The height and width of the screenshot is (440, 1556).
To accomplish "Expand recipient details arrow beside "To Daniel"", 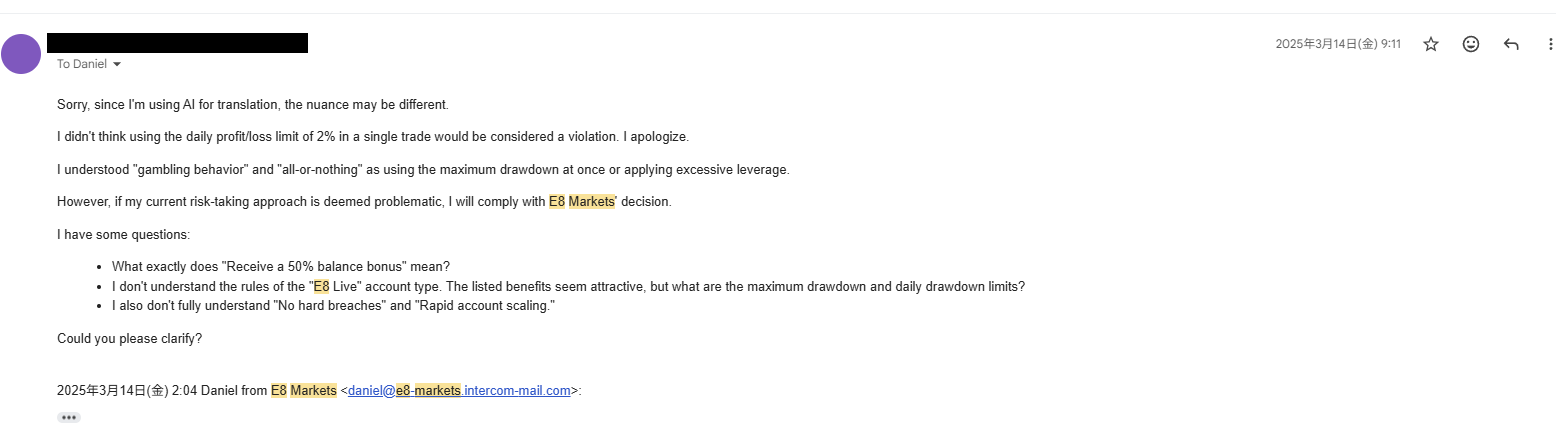I will tap(117, 65).
